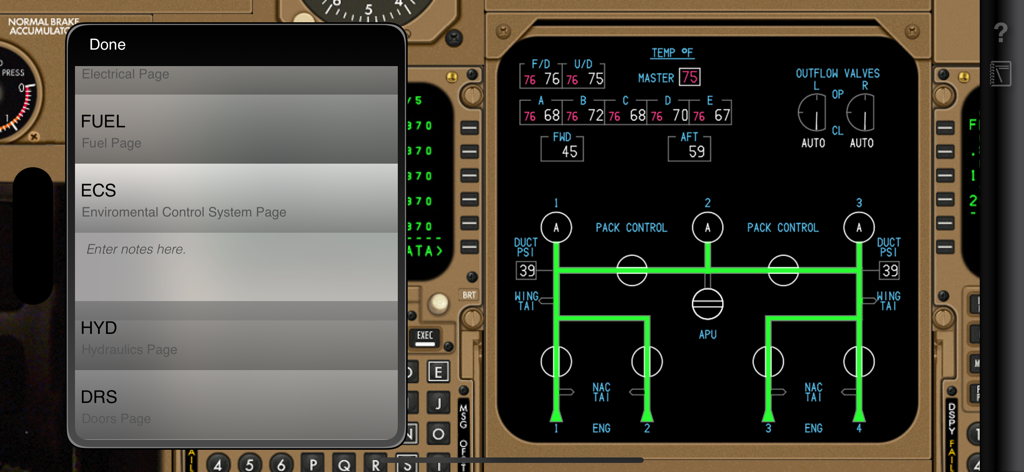Click the left outflow valve L gauge
This screenshot has width=1024, height=472.
[812, 112]
